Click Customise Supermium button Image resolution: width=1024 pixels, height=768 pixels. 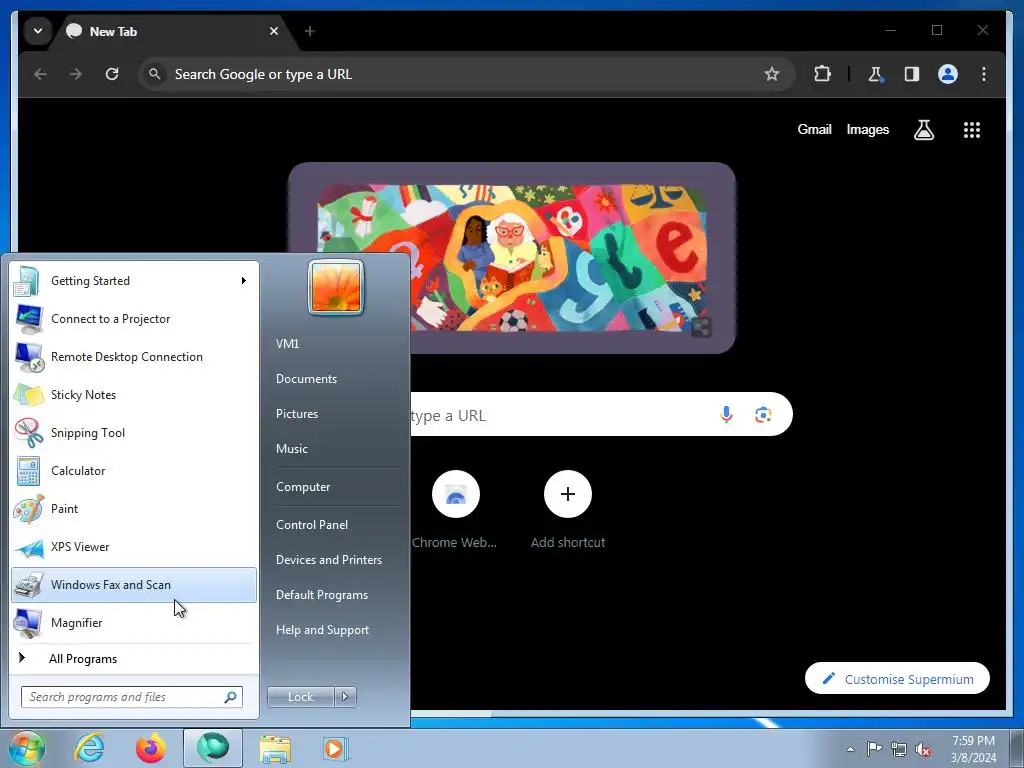897,679
